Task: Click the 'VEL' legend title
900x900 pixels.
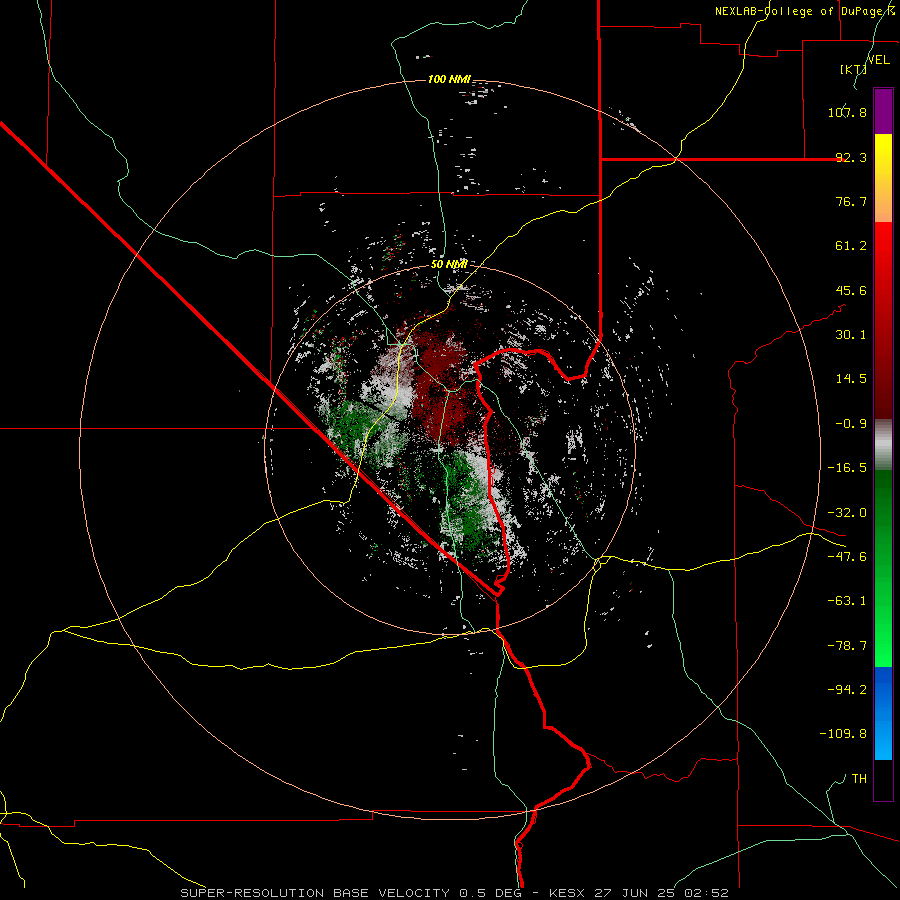Action: pos(878,60)
